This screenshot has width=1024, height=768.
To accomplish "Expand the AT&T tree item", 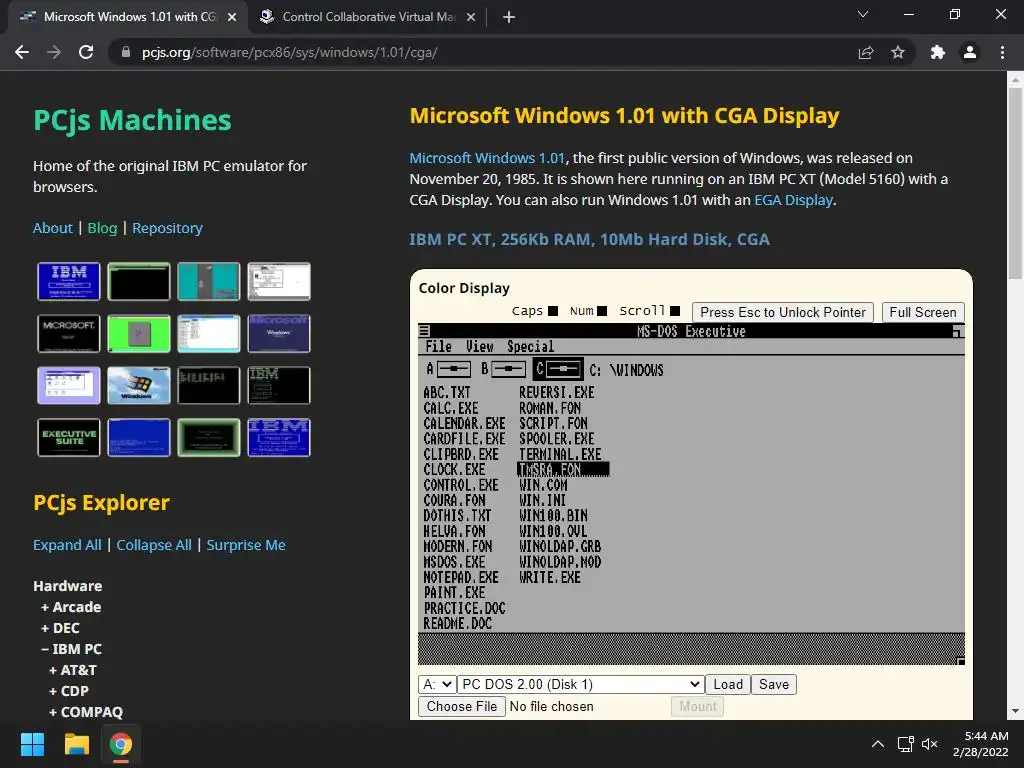I will pos(72,669).
